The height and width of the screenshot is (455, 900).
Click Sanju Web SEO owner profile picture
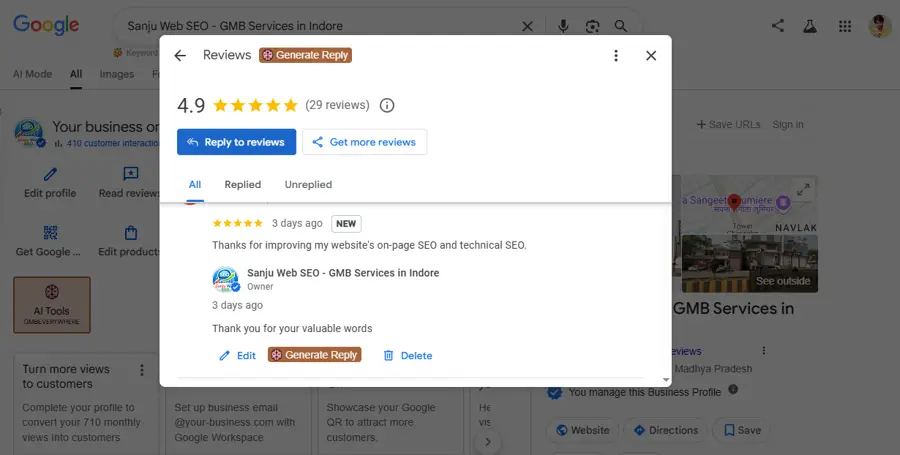pyautogui.click(x=226, y=279)
